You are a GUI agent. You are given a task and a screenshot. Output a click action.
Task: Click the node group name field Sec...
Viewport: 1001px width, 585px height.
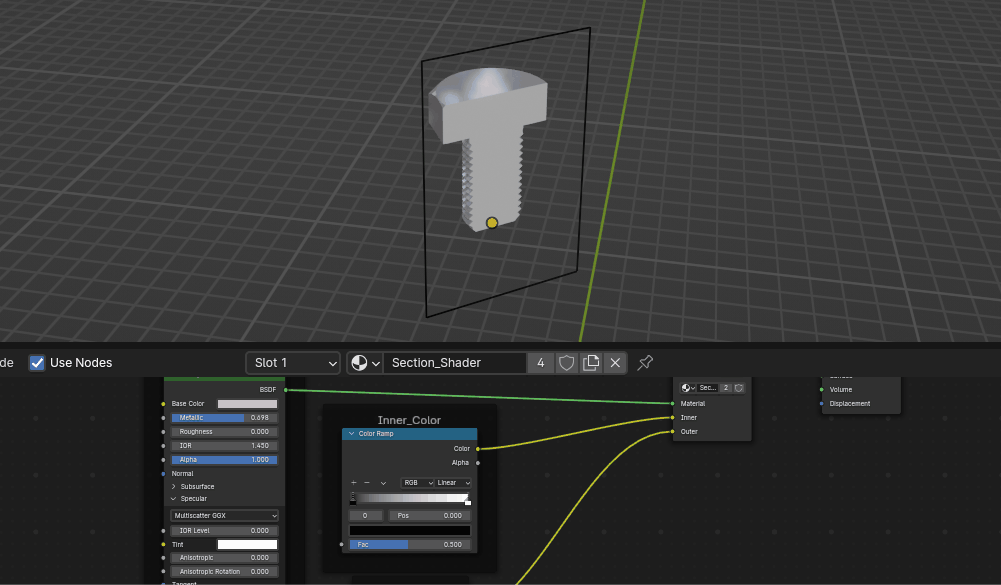pos(708,388)
